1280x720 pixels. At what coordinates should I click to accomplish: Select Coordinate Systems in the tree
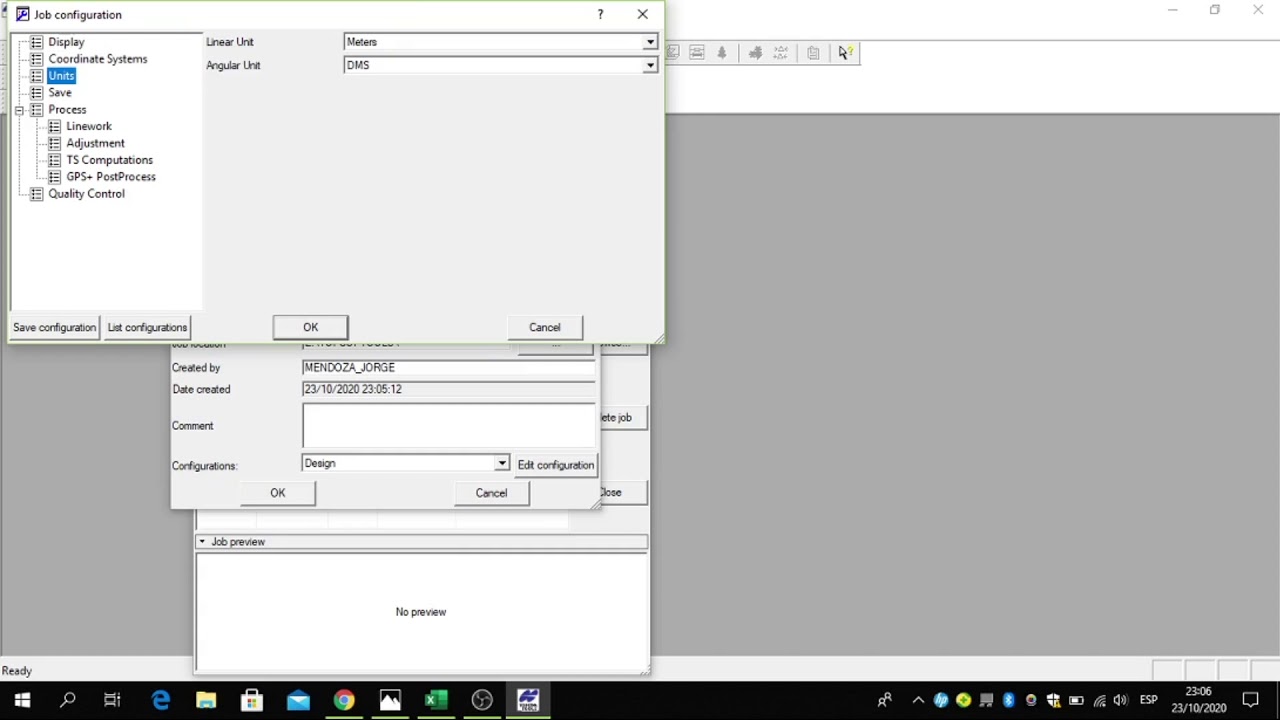(x=97, y=59)
